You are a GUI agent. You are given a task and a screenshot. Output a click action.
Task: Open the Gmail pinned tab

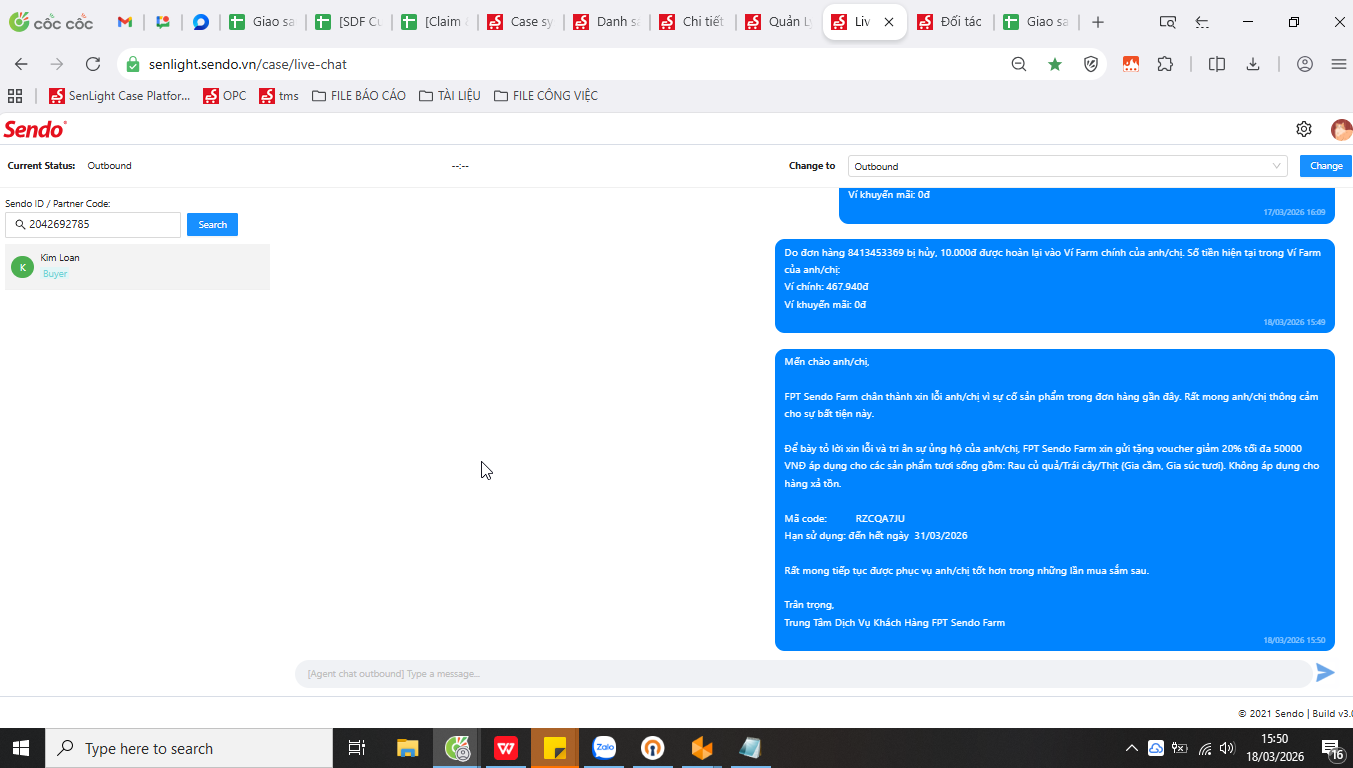tap(125, 22)
